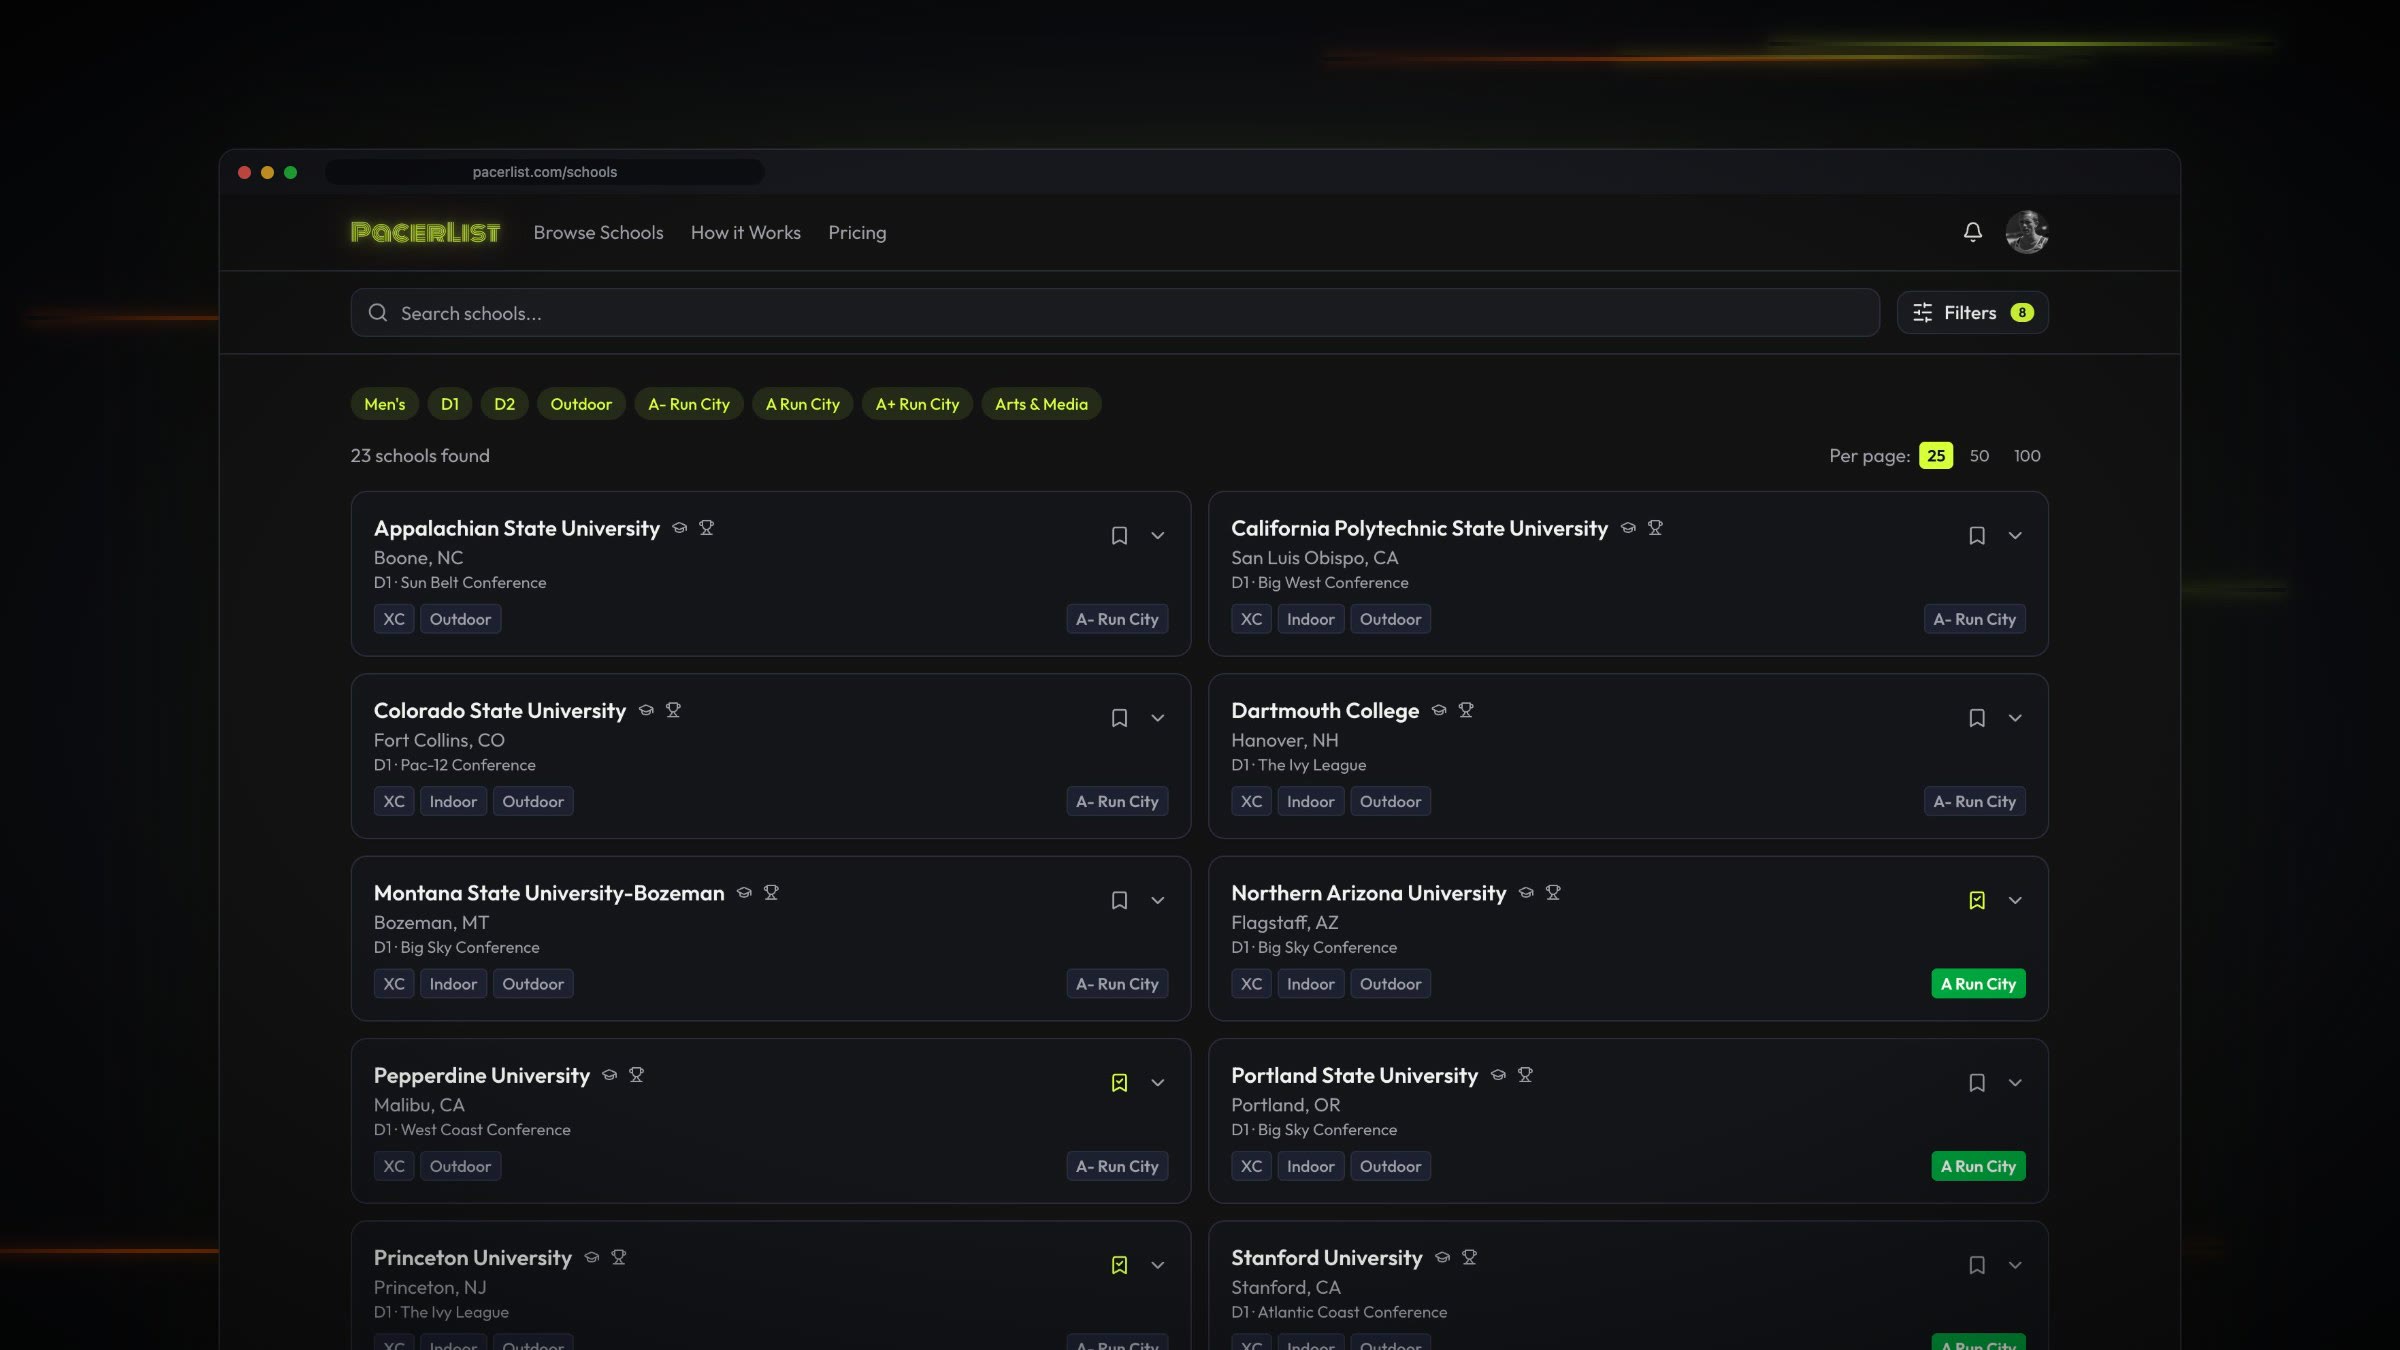Viewport: 2400px width, 1350px height.
Task: Focus the Search schools field
Action: click(x=1115, y=313)
